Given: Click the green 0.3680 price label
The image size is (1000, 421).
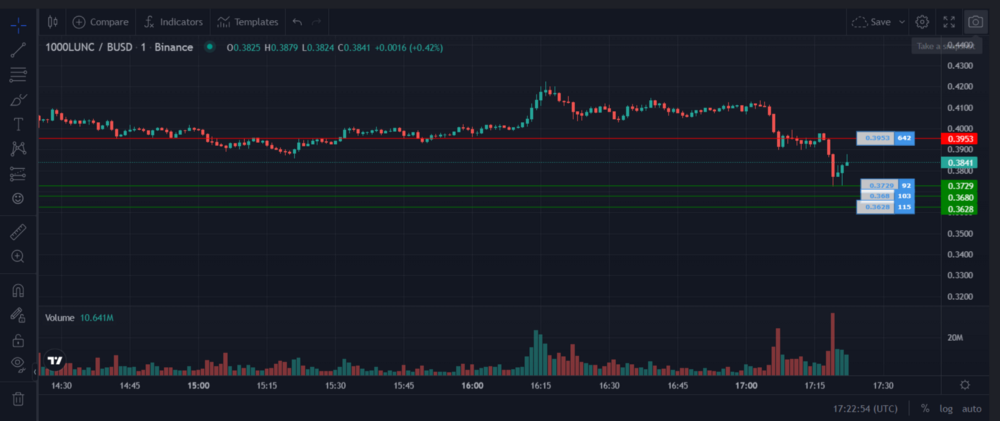Looking at the screenshot, I should coord(959,198).
